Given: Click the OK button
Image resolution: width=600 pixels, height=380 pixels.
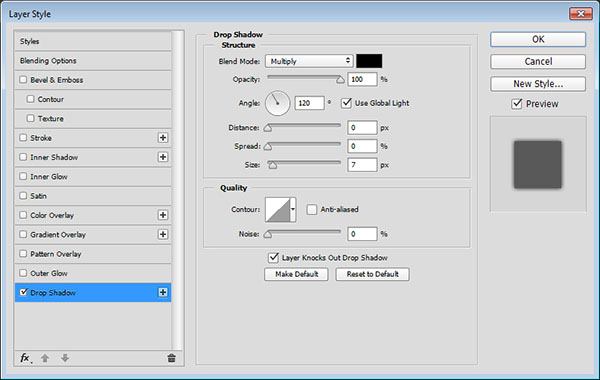Looking at the screenshot, I should (x=538, y=39).
